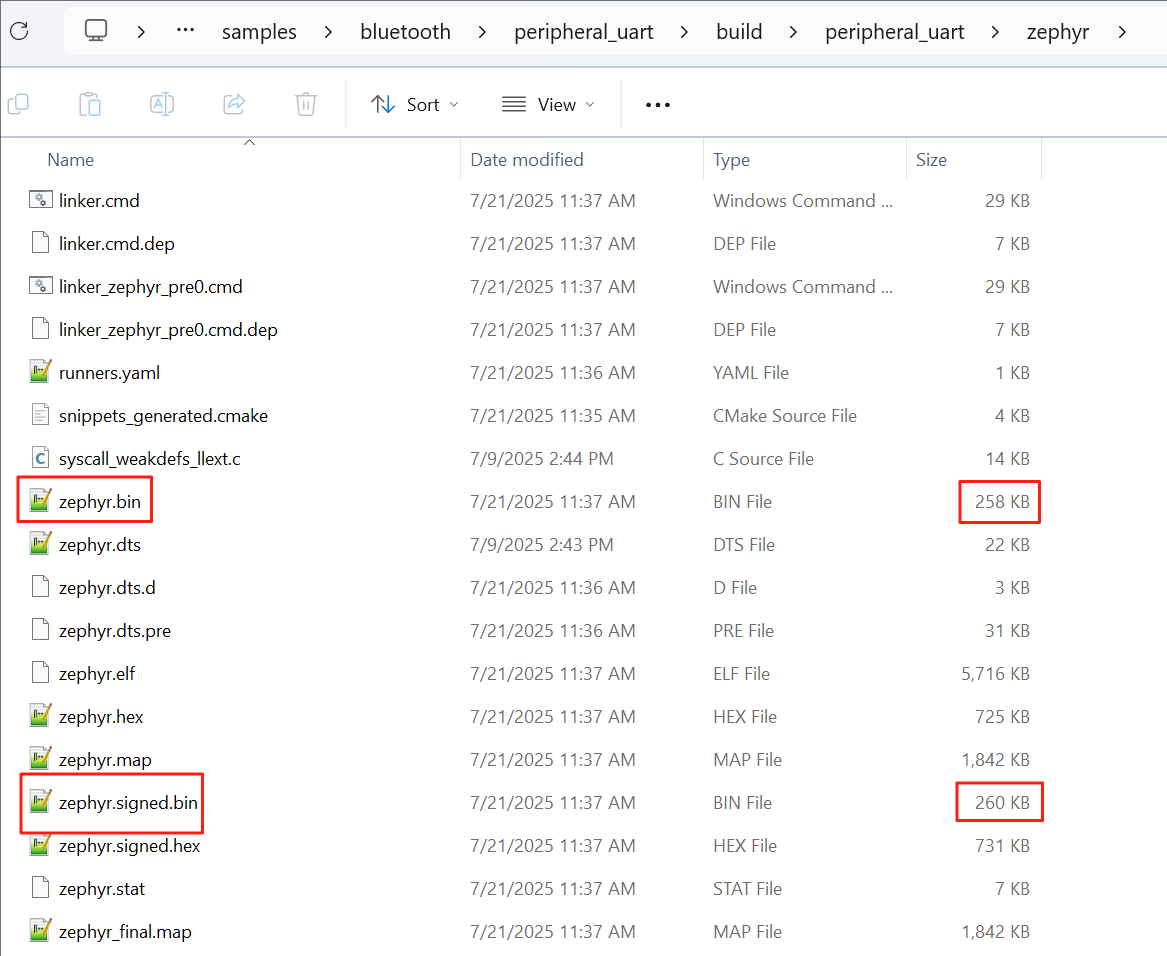The width and height of the screenshot is (1167, 956).
Task: Click the linker.cmd.dep file icon
Action: click(41, 243)
